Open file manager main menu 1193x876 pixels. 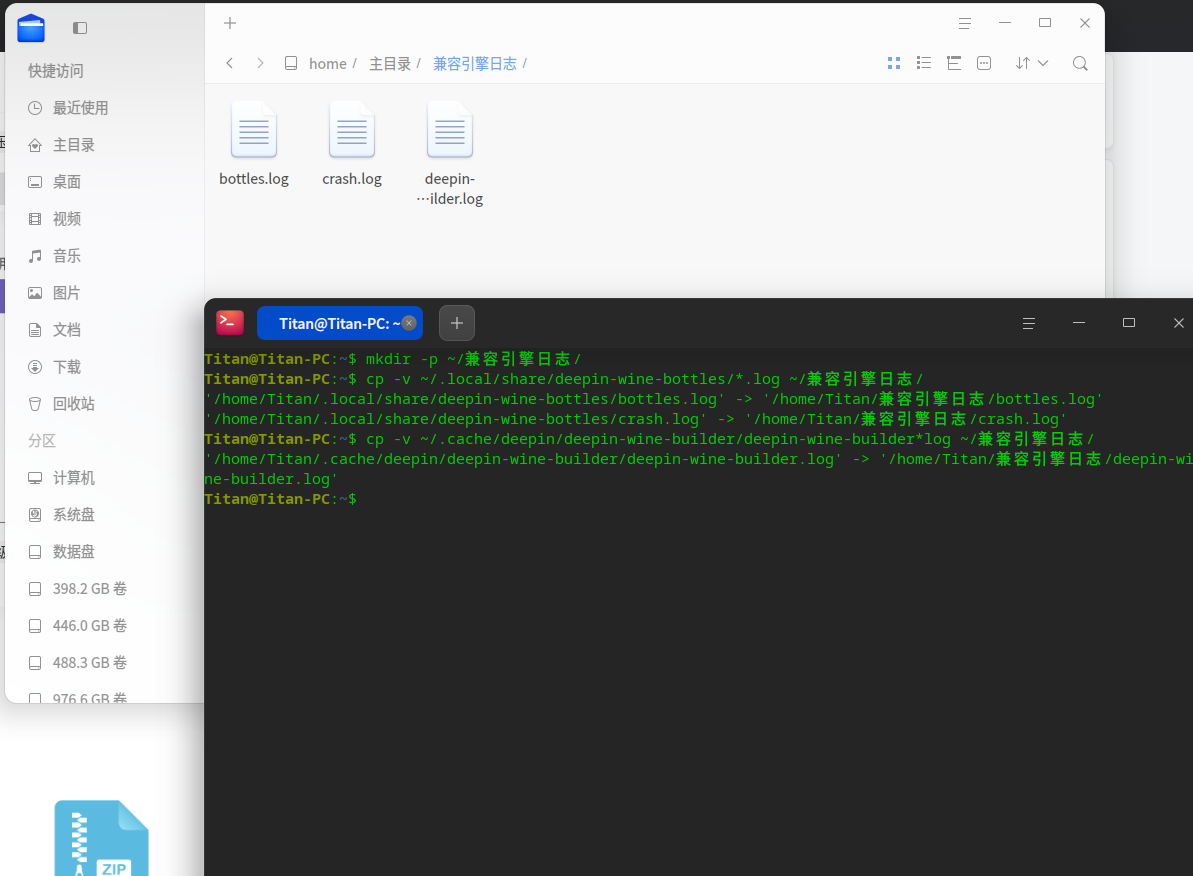(964, 23)
